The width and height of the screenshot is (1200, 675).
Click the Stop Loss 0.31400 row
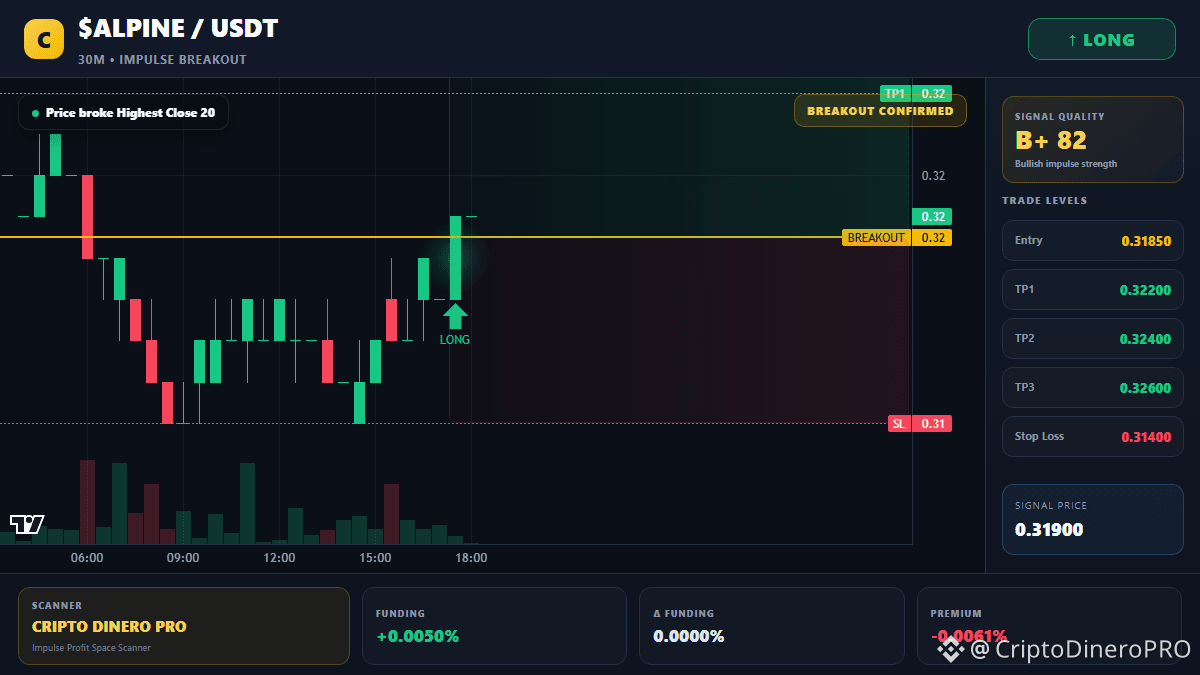(1092, 436)
